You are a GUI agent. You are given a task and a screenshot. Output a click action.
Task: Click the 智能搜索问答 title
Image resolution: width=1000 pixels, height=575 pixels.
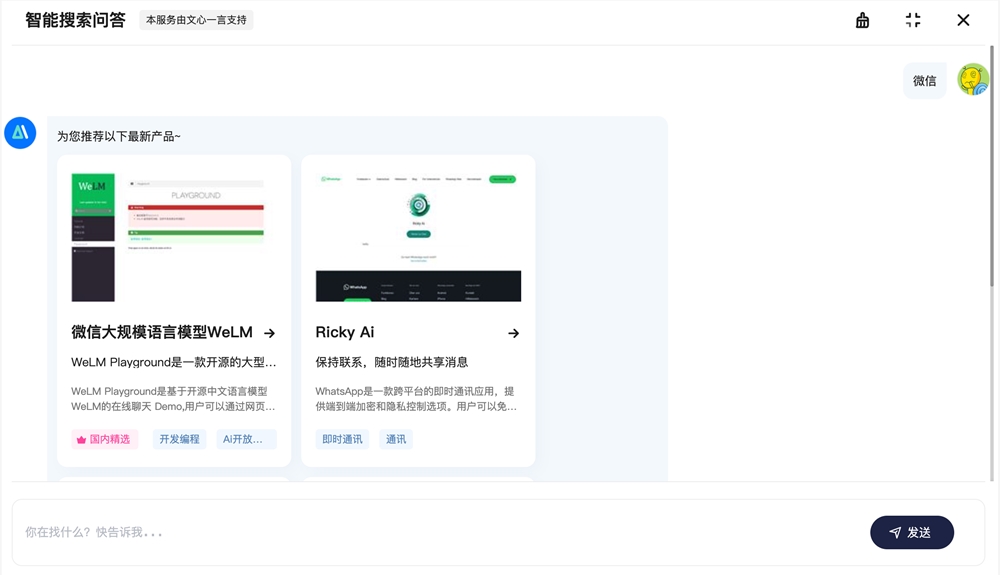tap(75, 20)
